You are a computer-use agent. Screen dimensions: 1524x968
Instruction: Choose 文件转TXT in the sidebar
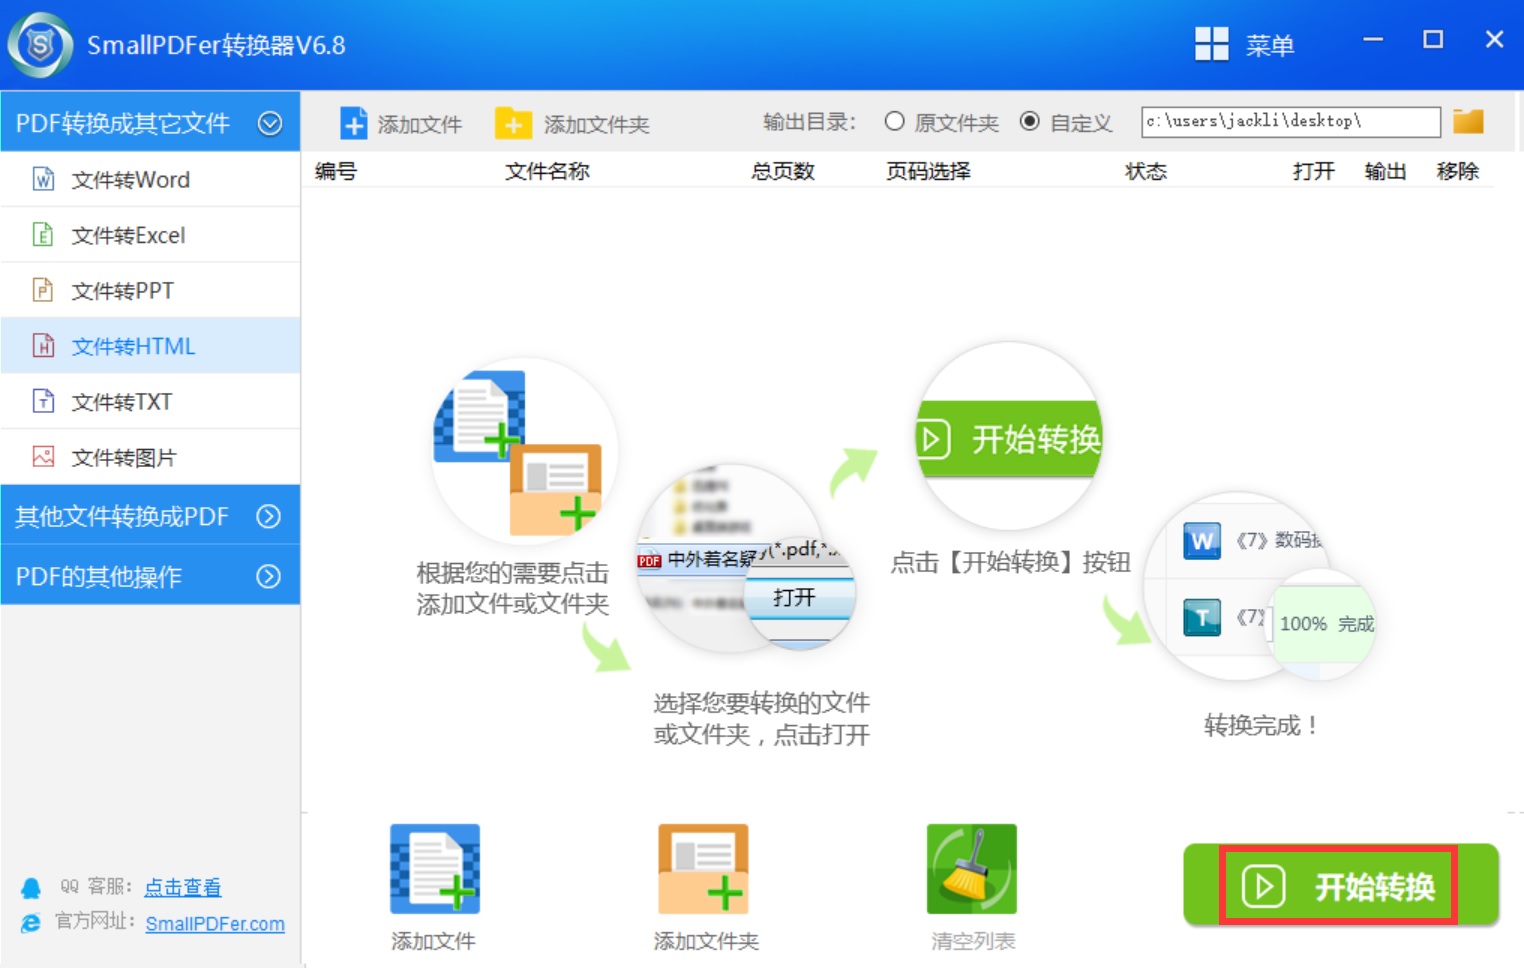coord(150,401)
